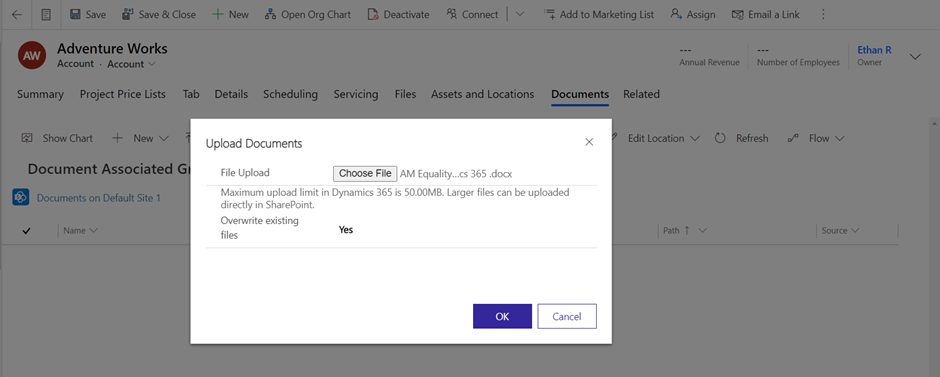
Task: Click the back arrow icon
Action: pos(17,14)
